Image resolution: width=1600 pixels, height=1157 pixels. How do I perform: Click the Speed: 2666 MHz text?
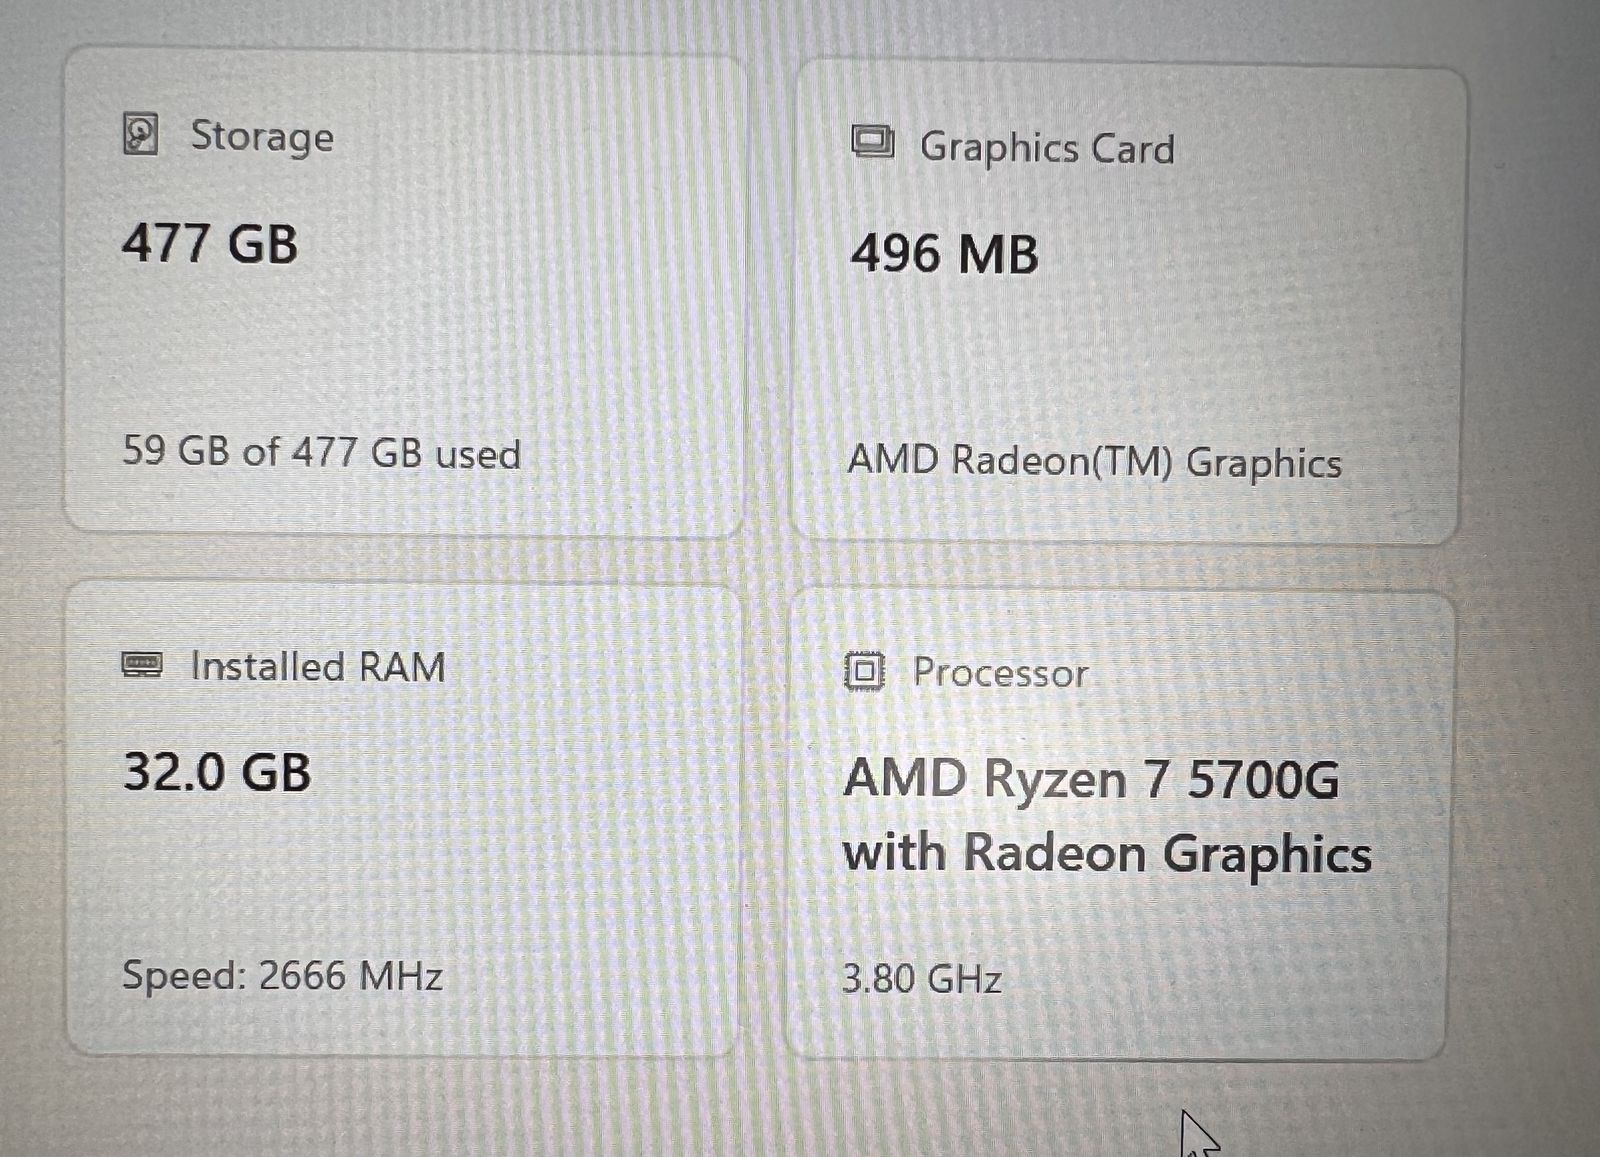pos(282,975)
